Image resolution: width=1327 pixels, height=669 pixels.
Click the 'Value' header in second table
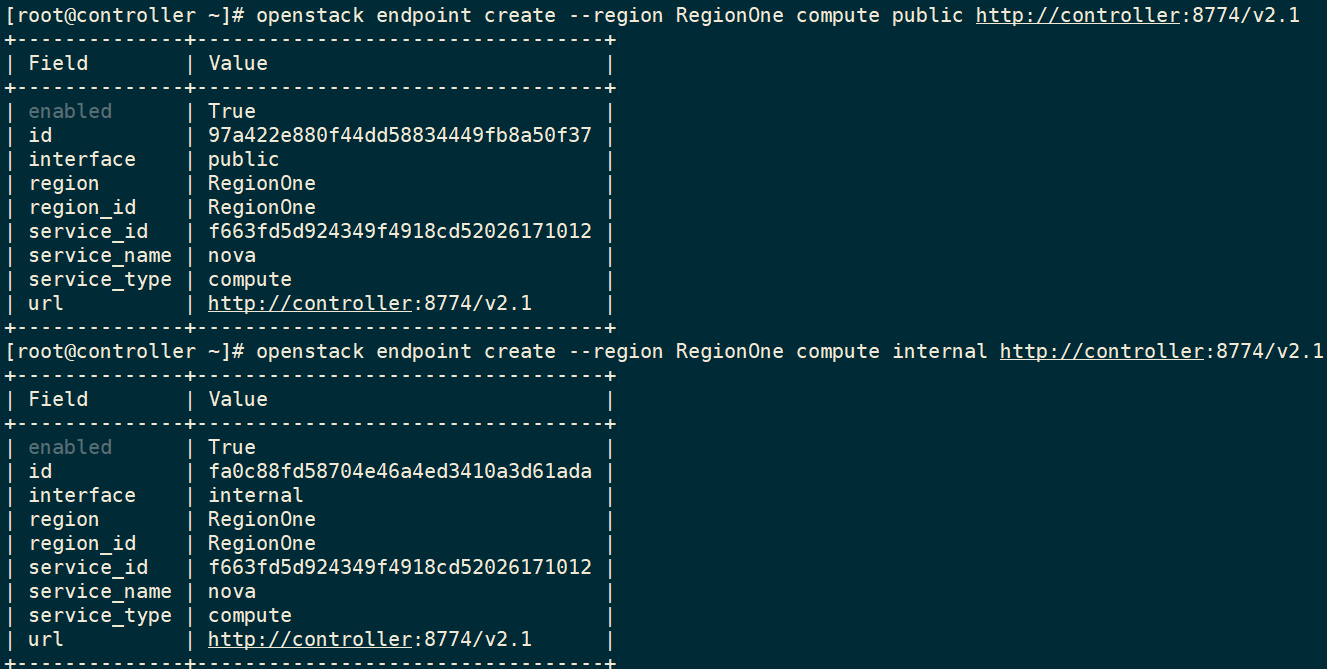point(238,399)
